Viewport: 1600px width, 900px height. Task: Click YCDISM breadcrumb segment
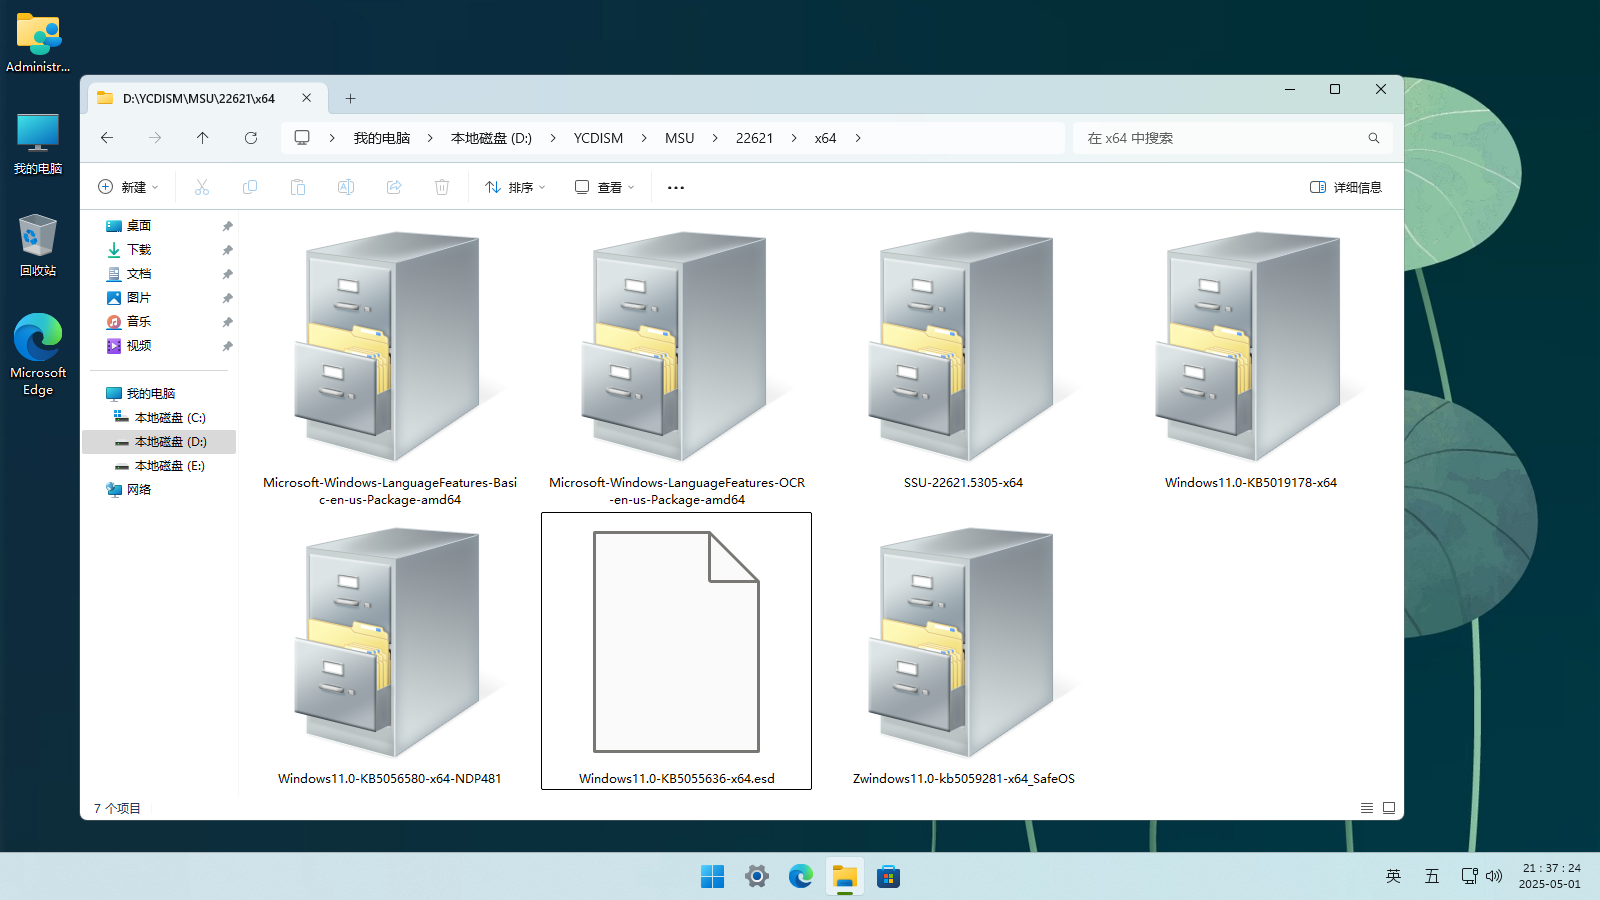point(598,138)
